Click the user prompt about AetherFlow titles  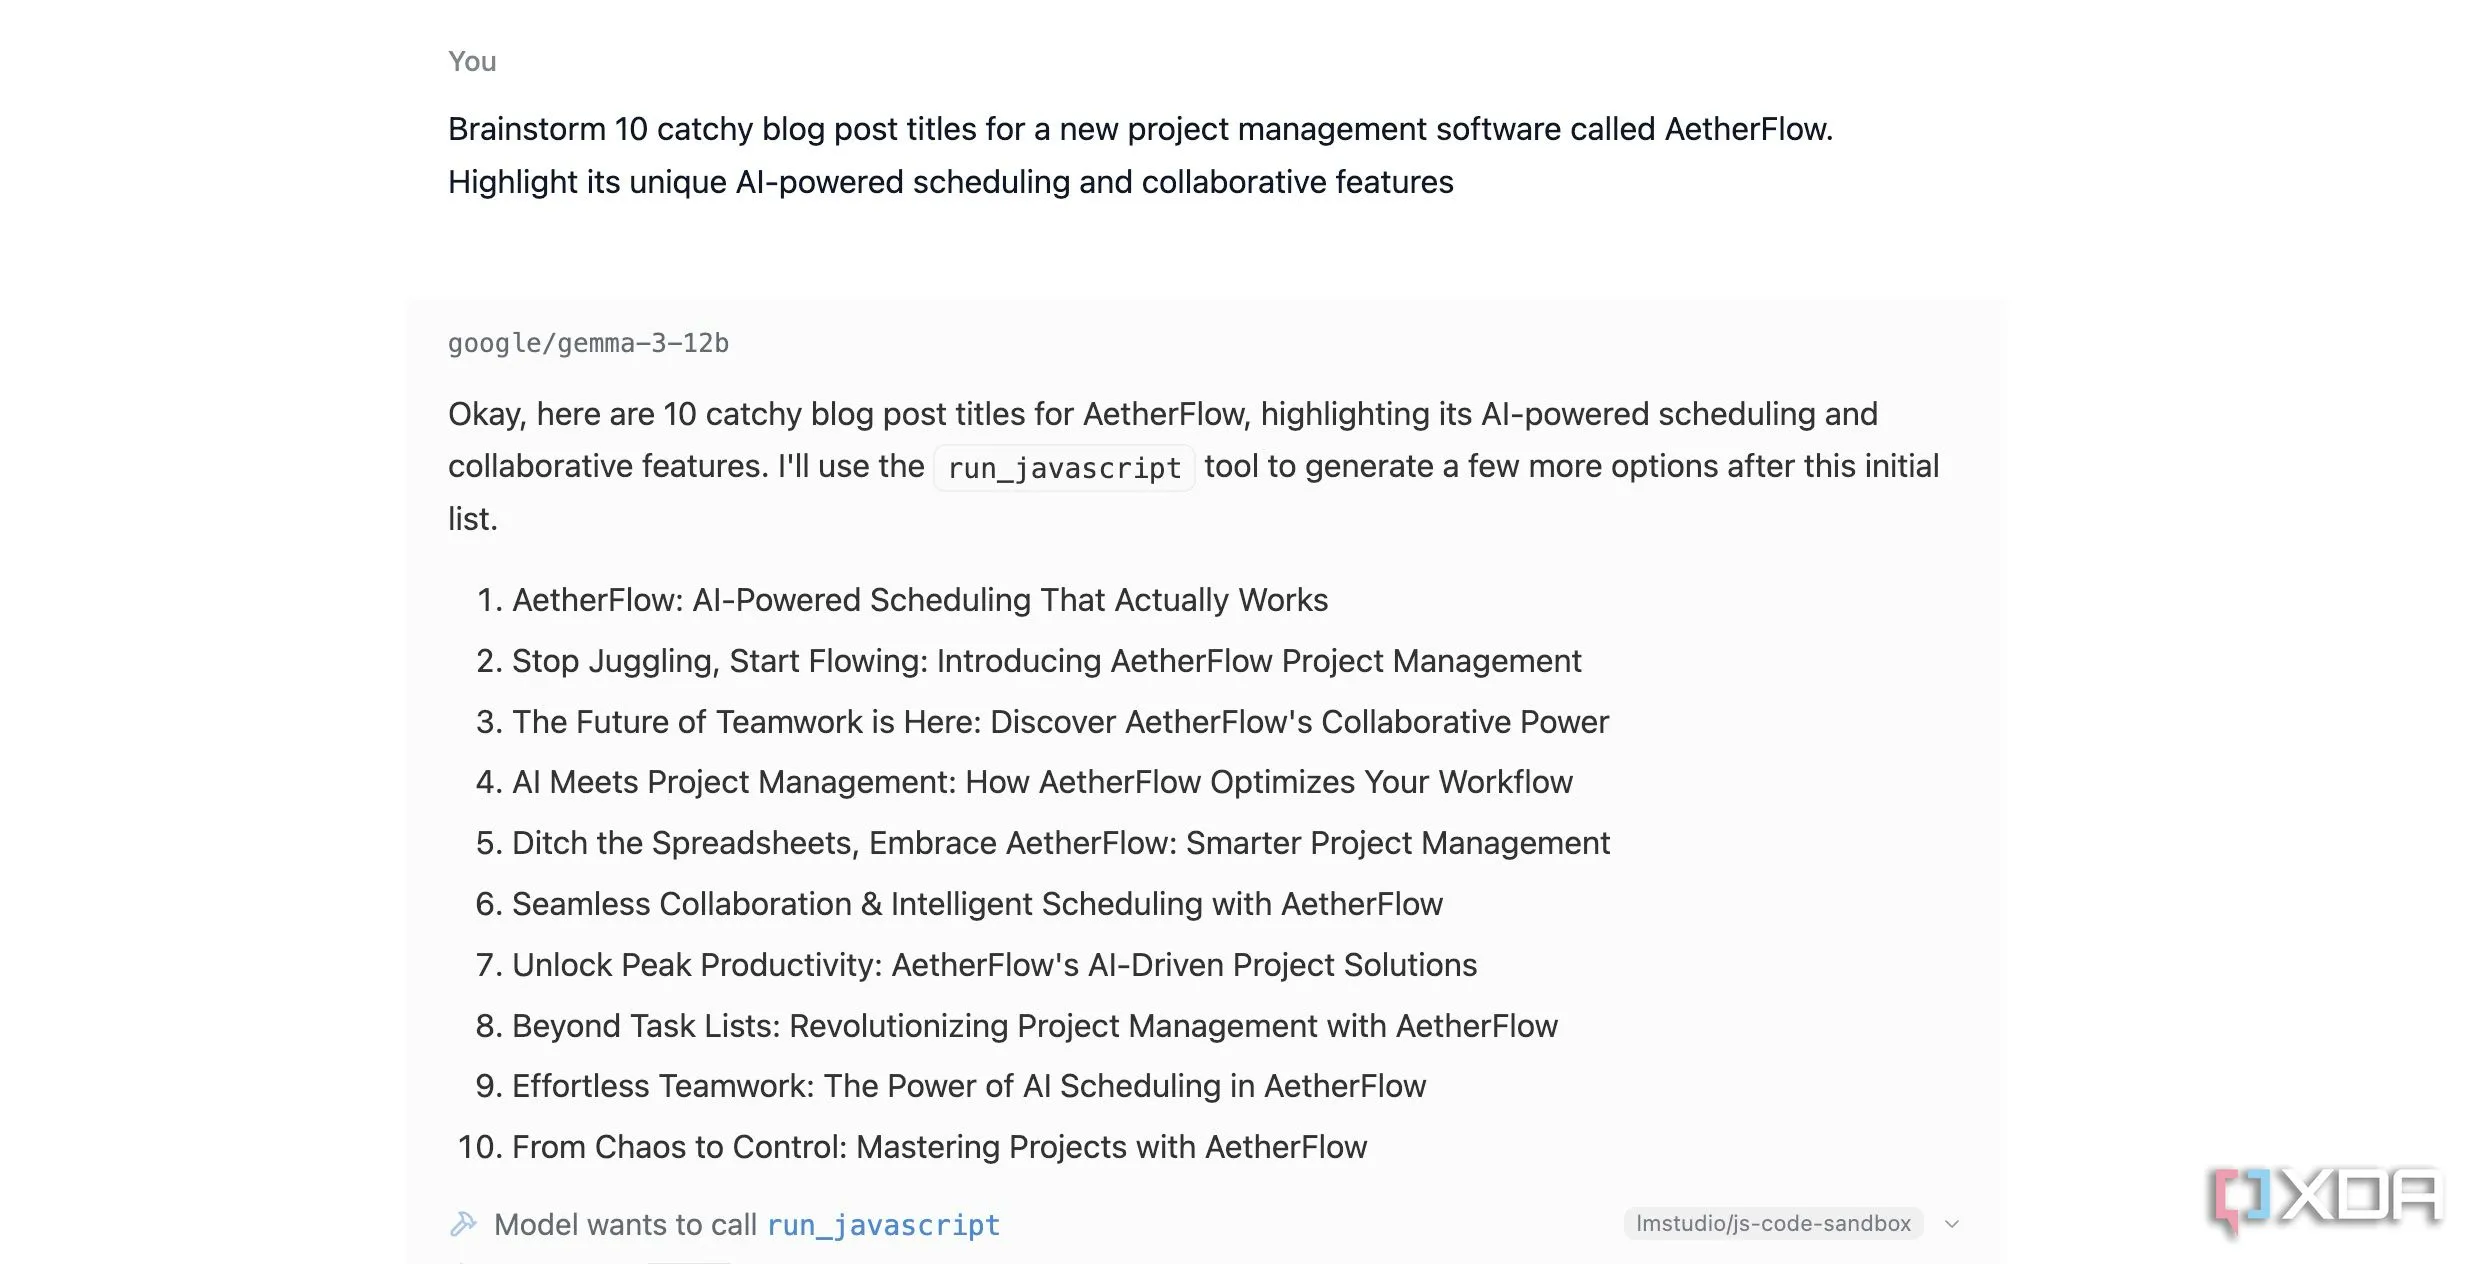1140,155
